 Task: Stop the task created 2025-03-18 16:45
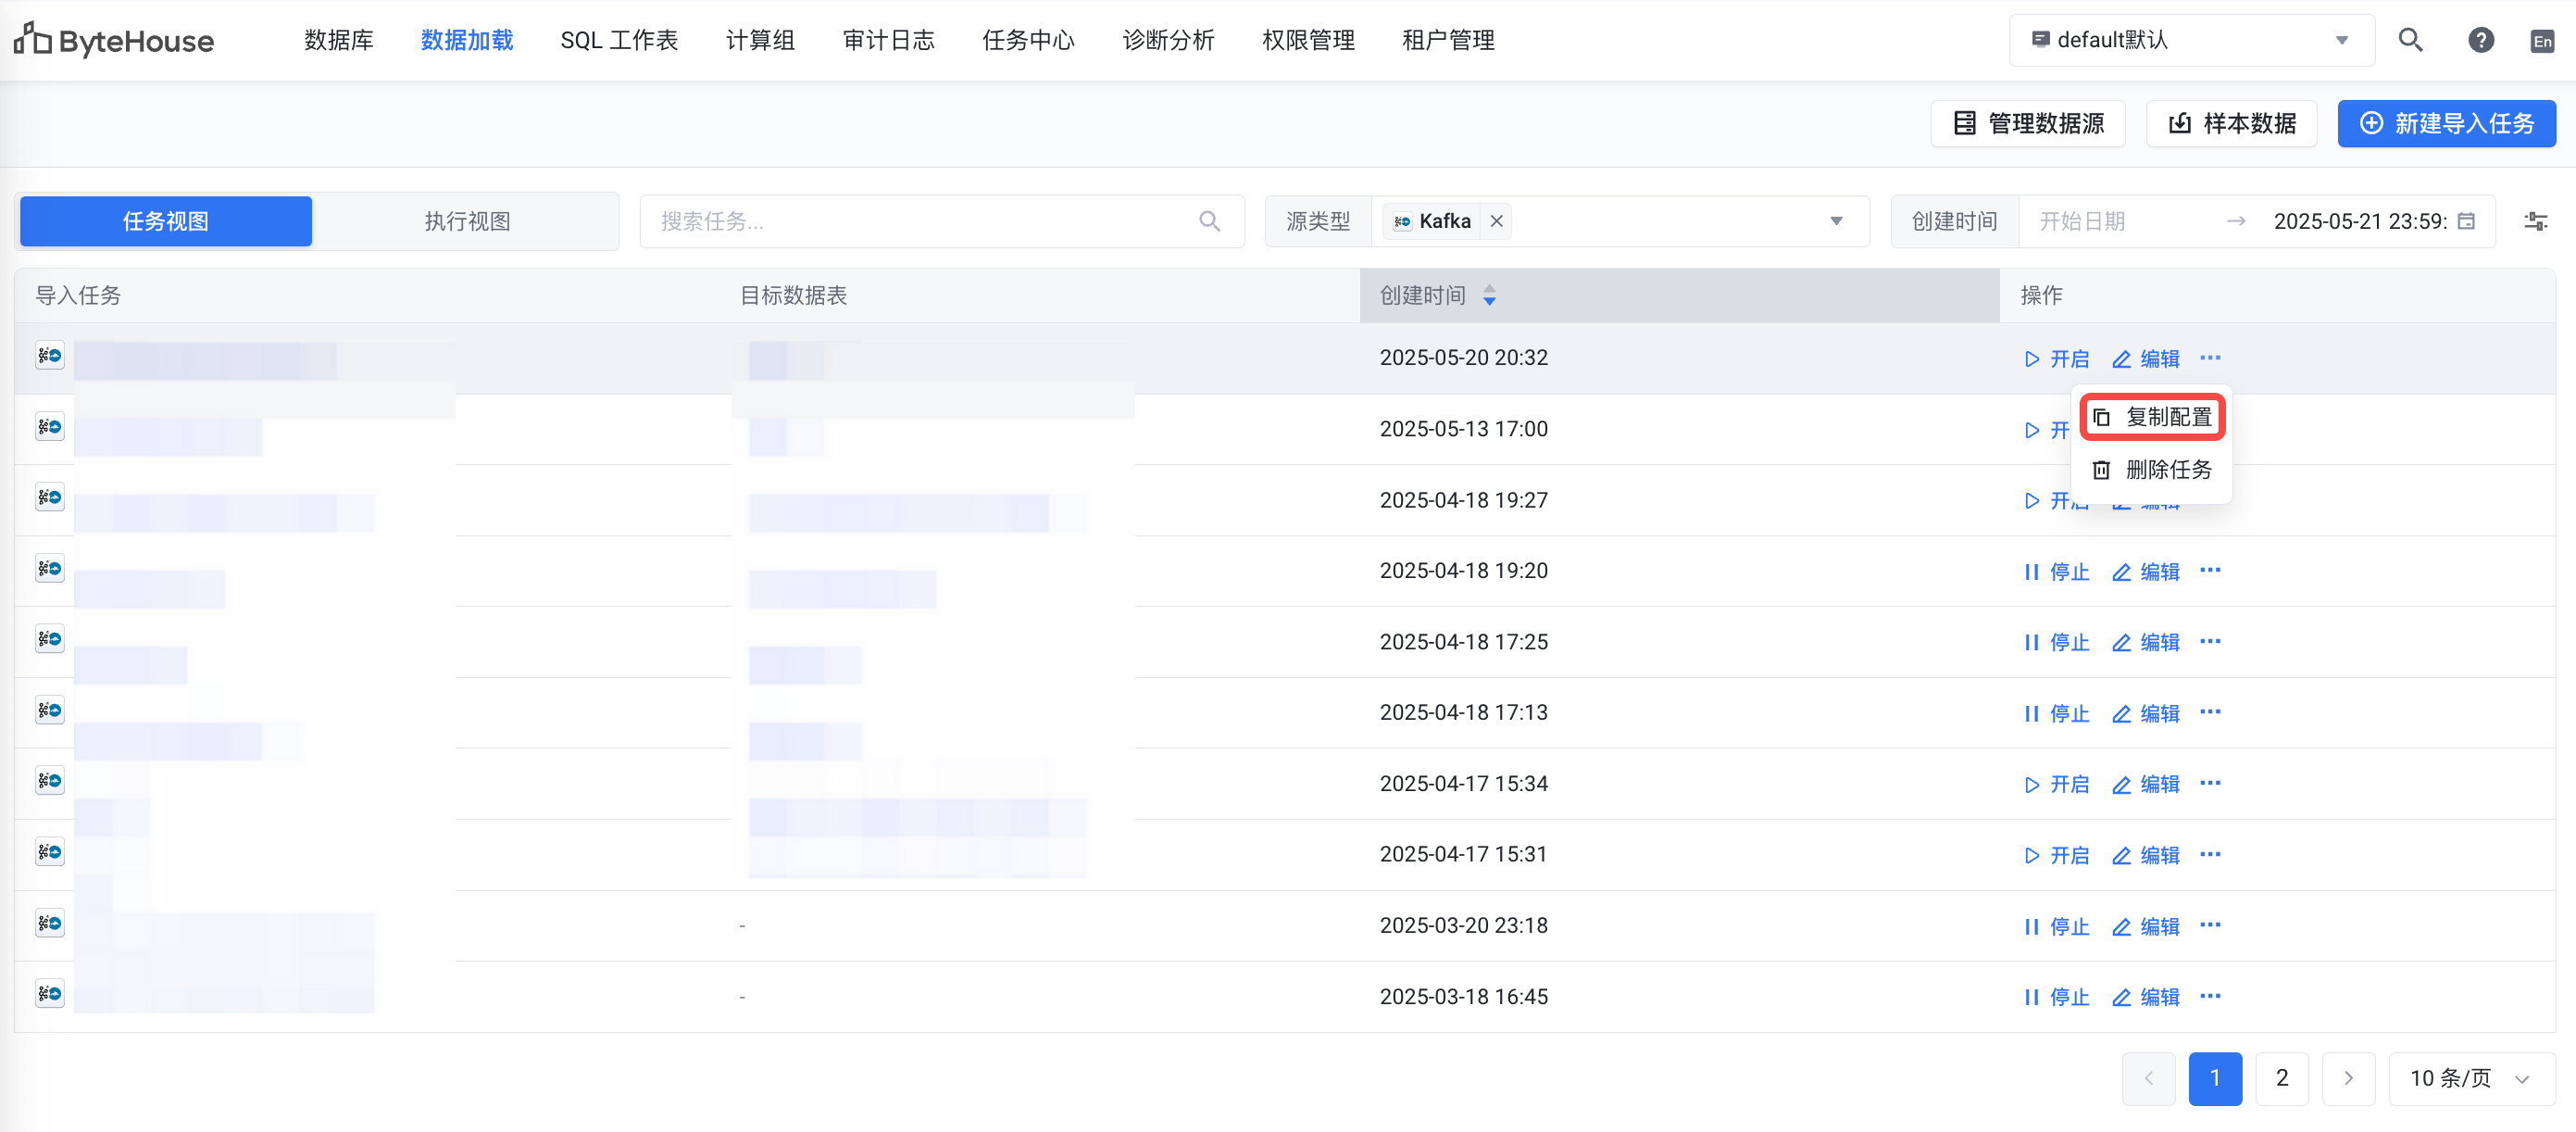click(x=2056, y=997)
